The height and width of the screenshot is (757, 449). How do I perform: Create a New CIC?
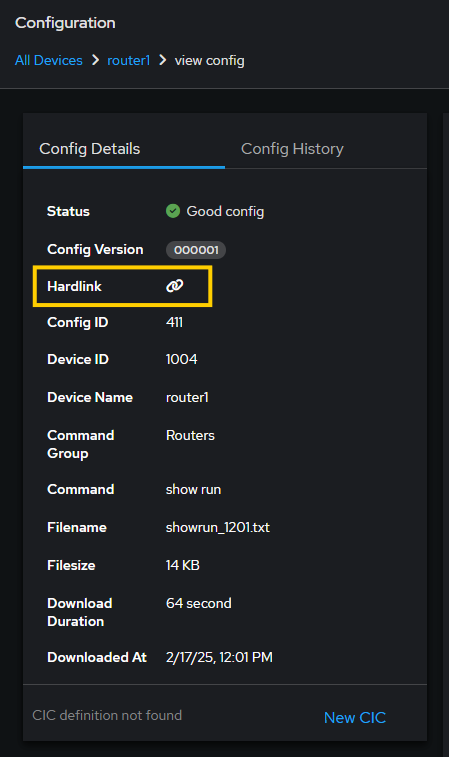click(x=355, y=717)
